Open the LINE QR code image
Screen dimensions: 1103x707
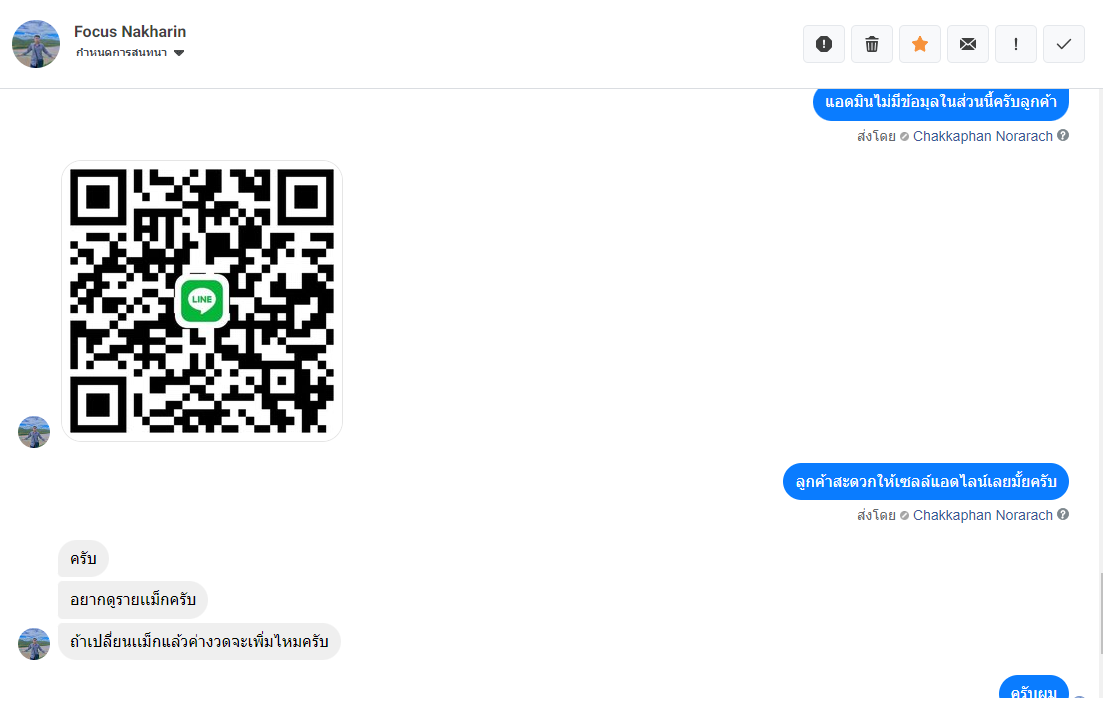coord(202,301)
